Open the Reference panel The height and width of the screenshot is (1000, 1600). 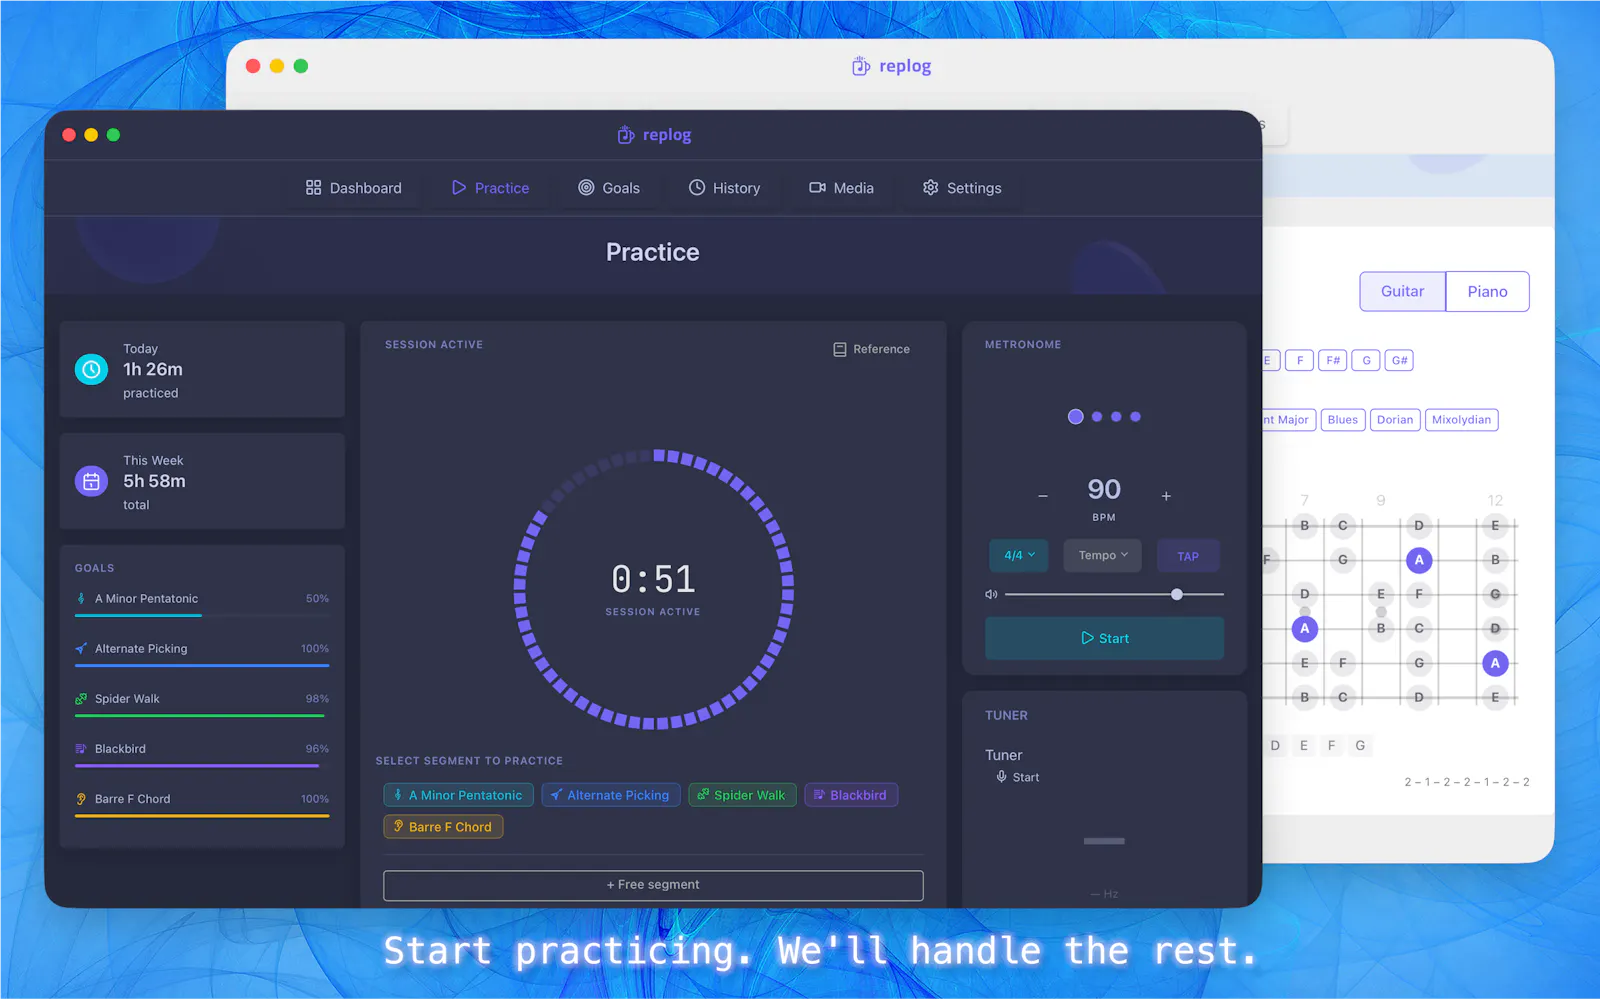pyautogui.click(x=871, y=349)
